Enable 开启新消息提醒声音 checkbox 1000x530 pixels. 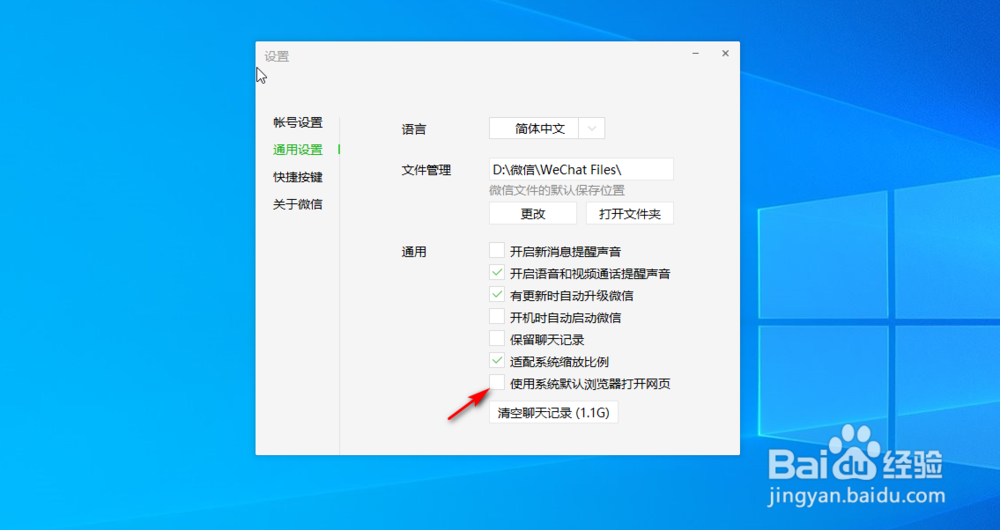coord(497,250)
